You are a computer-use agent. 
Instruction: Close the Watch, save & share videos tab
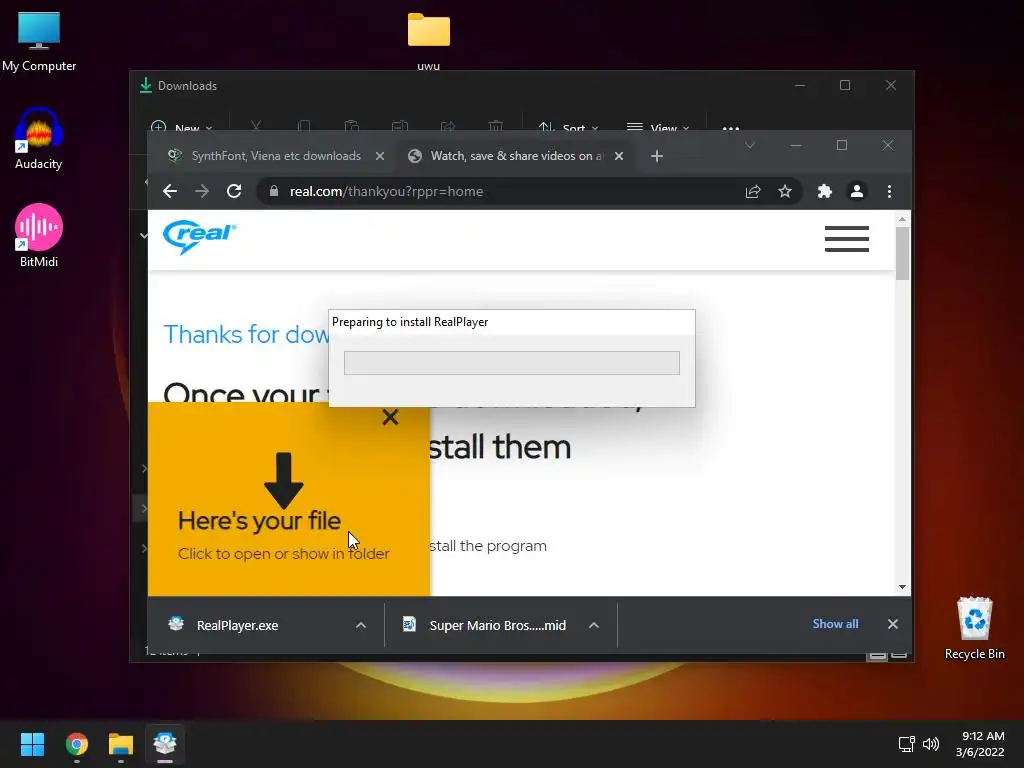(x=618, y=156)
